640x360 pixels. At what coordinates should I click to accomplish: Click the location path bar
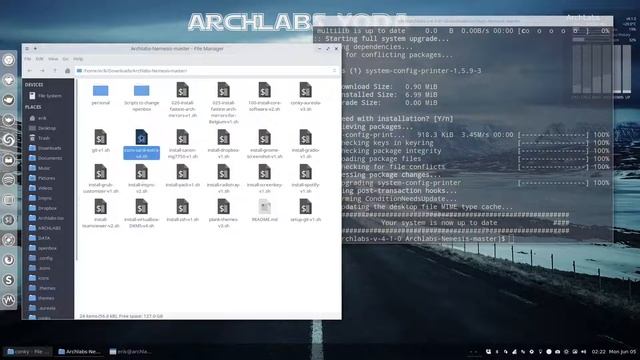(x=207, y=71)
